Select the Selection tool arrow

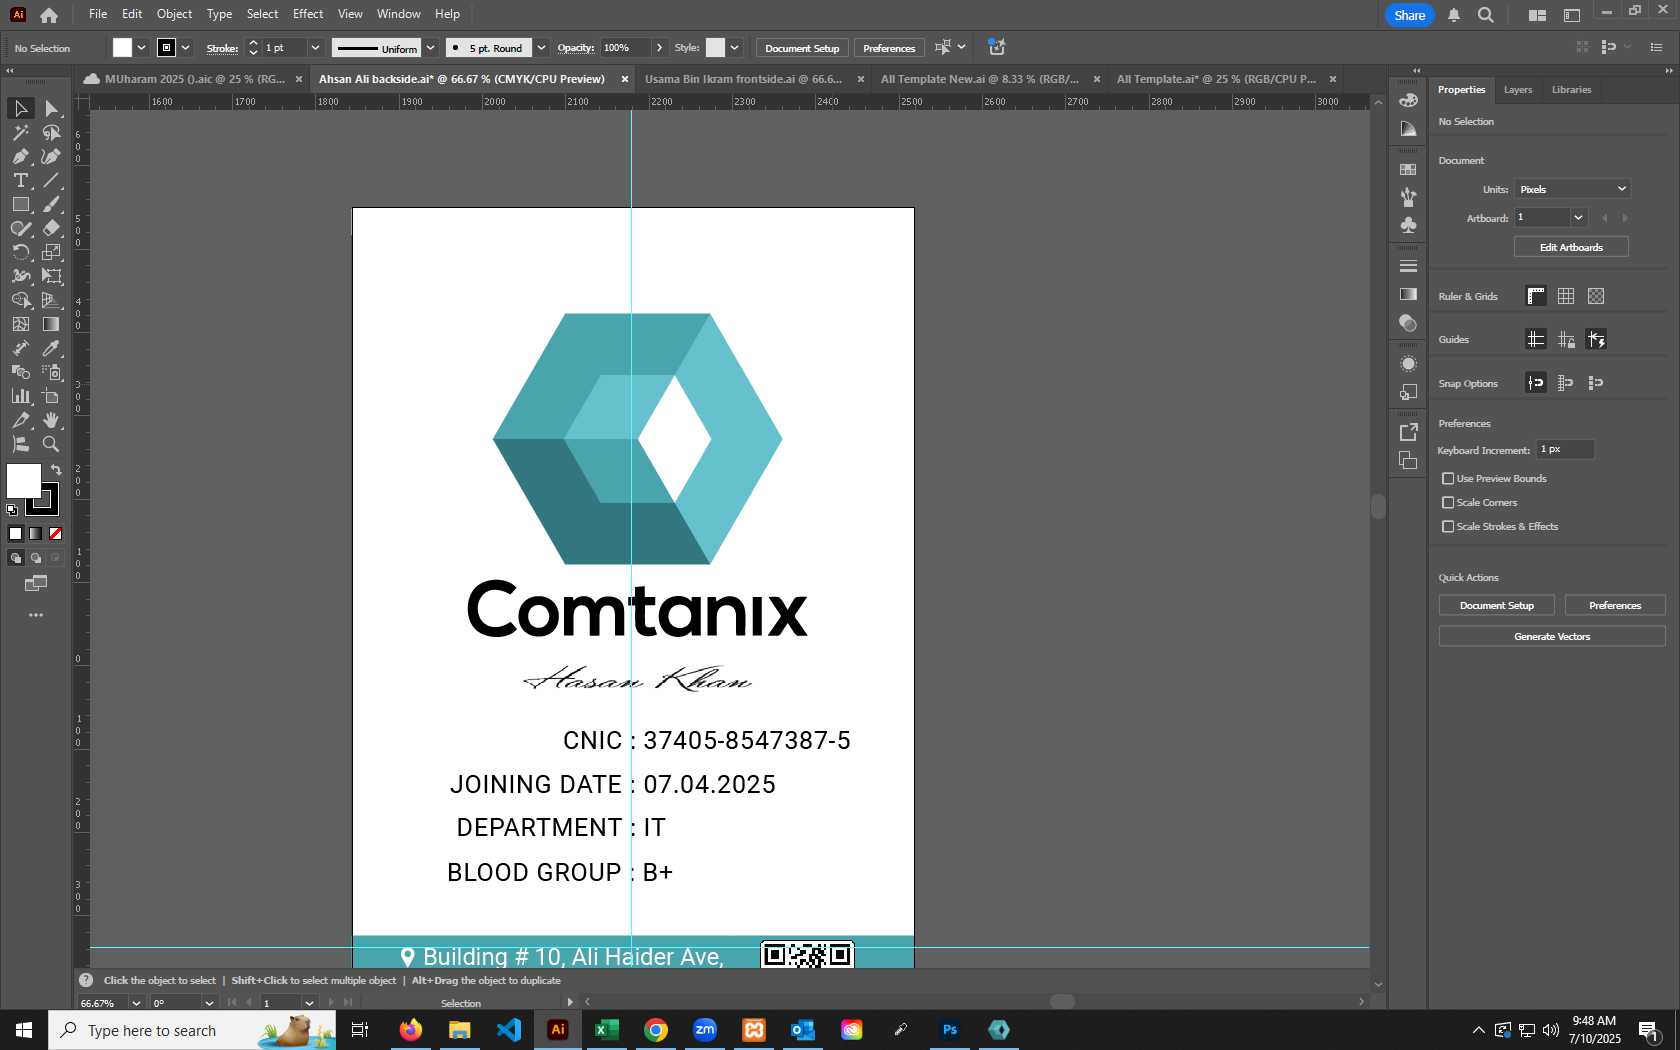20,108
